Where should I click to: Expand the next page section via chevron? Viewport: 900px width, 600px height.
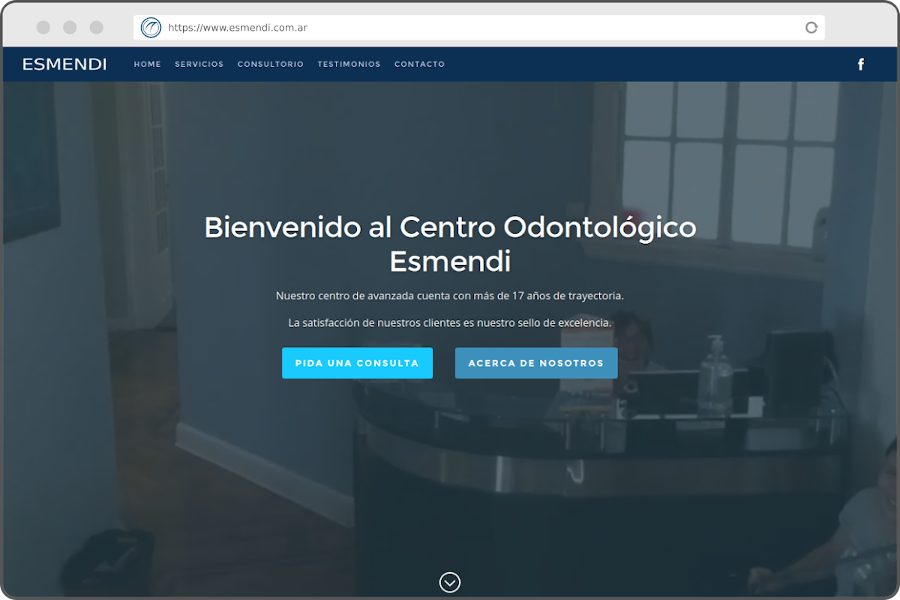449,582
